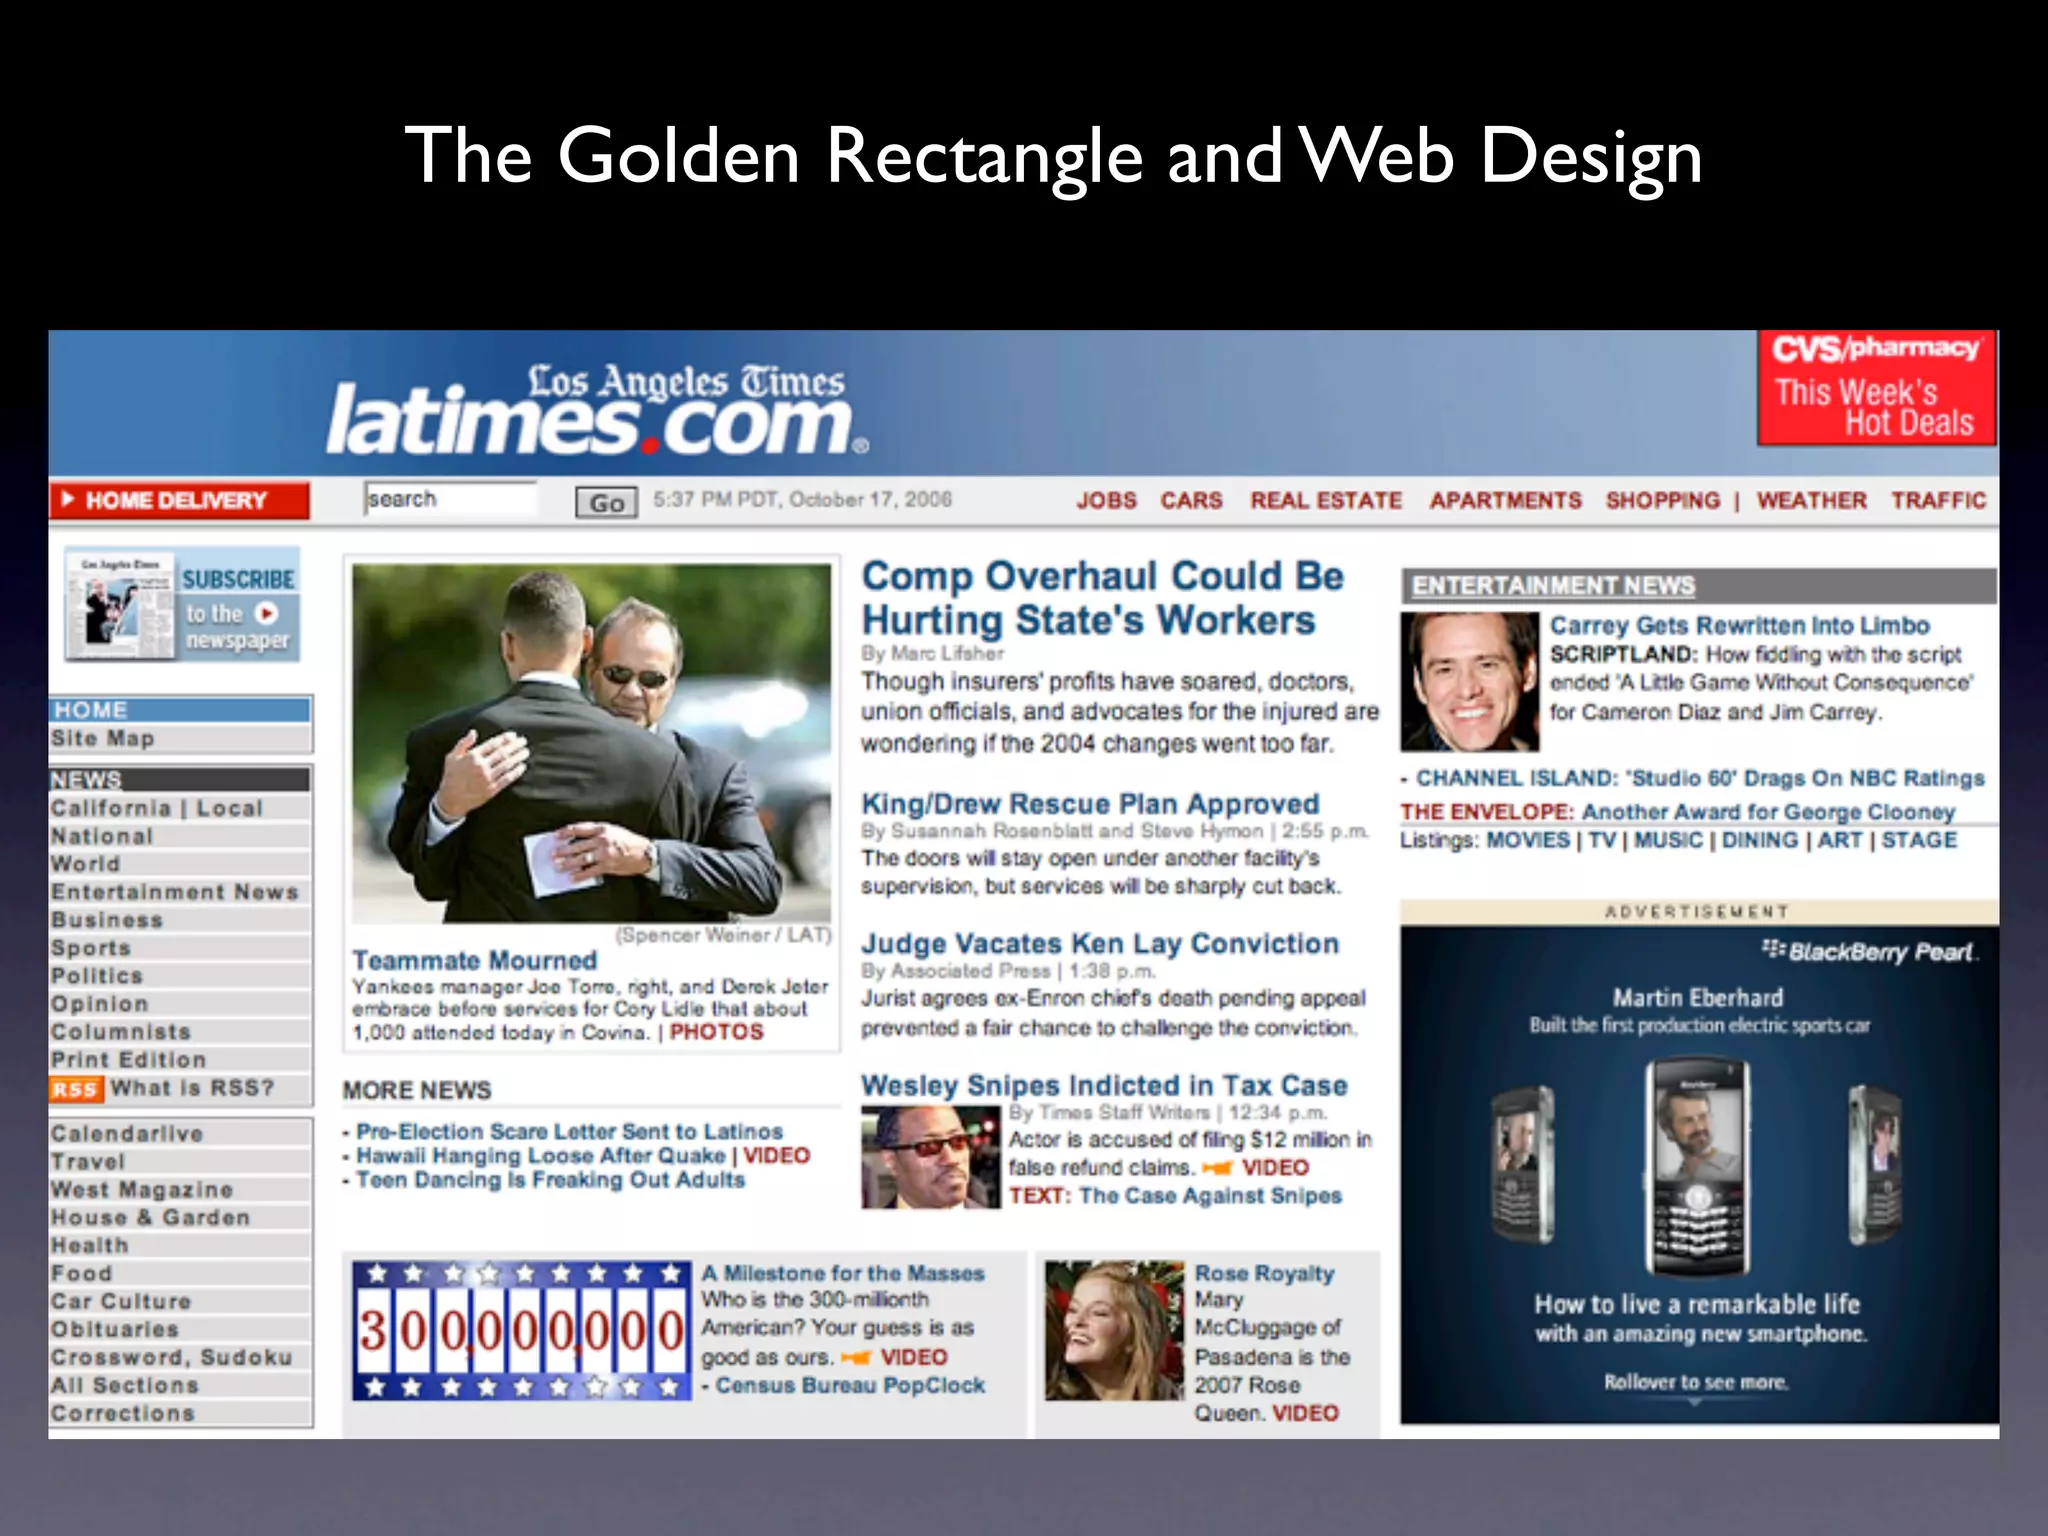
Task: Go to National news section
Action: (x=102, y=836)
